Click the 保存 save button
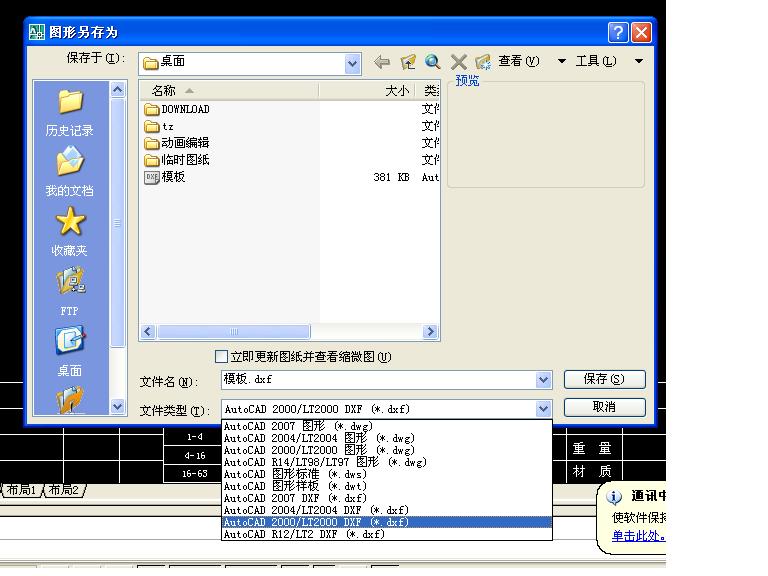The width and height of the screenshot is (768, 576). (x=604, y=379)
